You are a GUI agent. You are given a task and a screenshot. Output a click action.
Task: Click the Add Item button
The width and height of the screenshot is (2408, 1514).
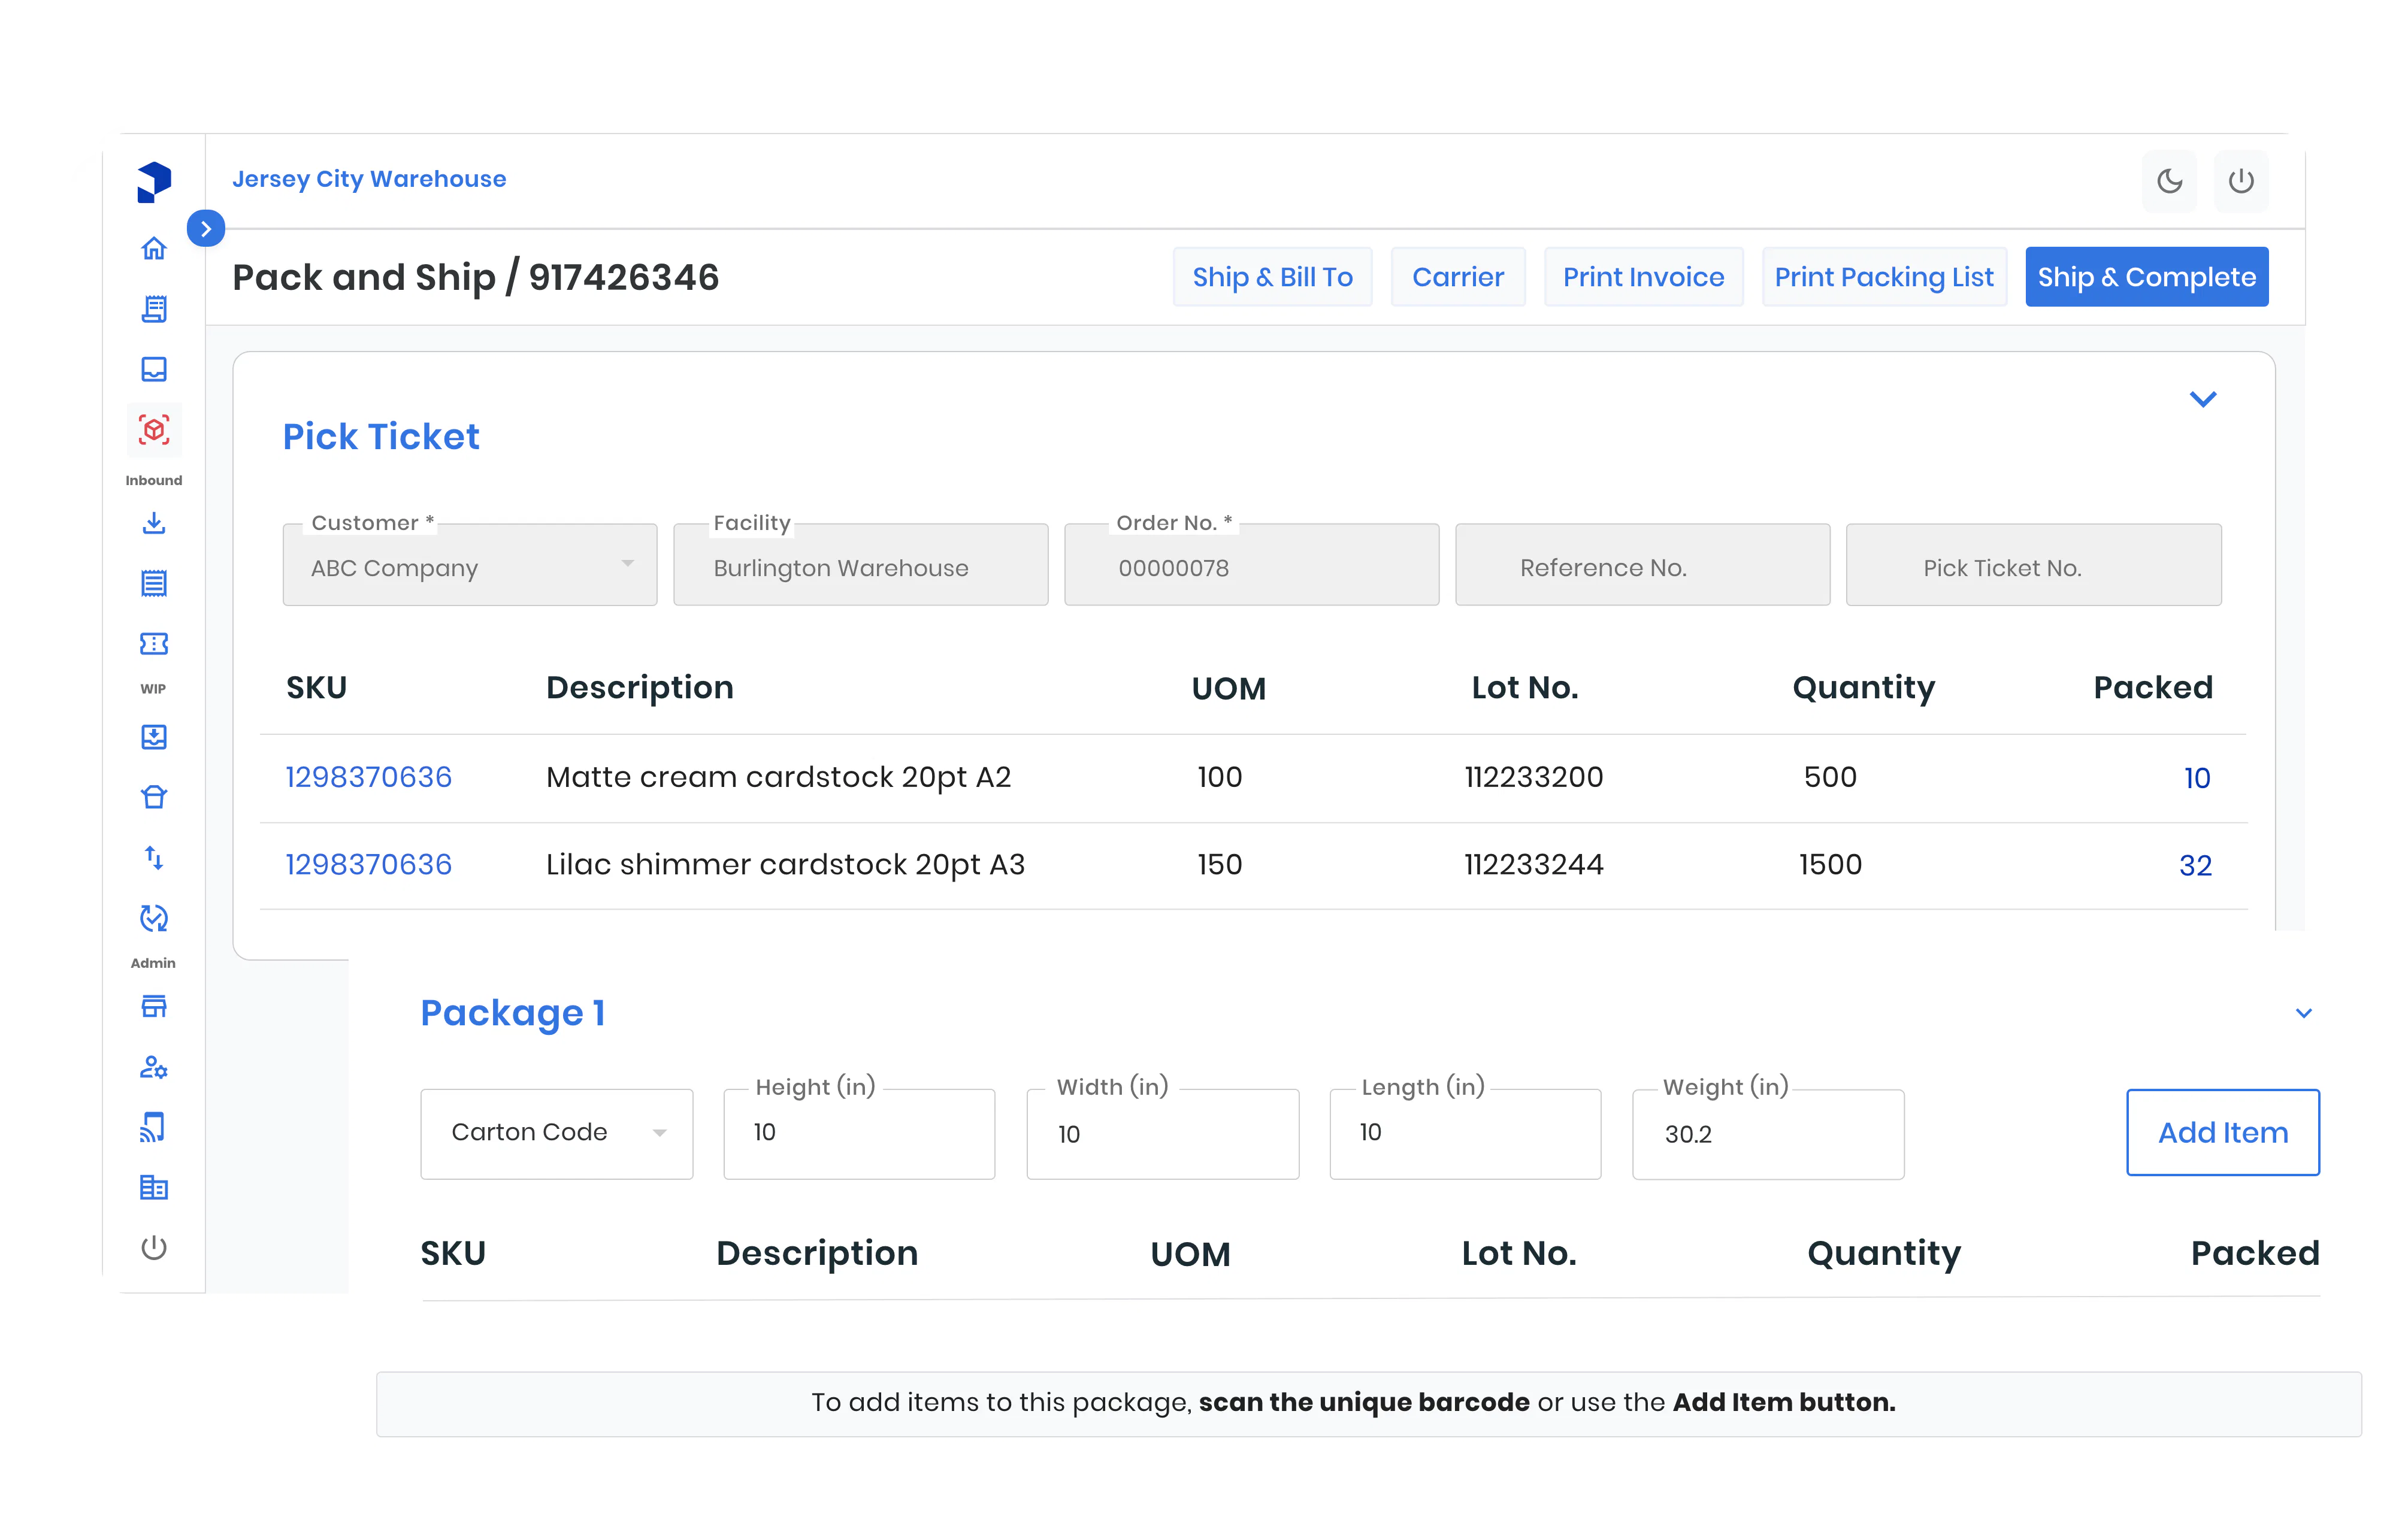(x=2222, y=1132)
